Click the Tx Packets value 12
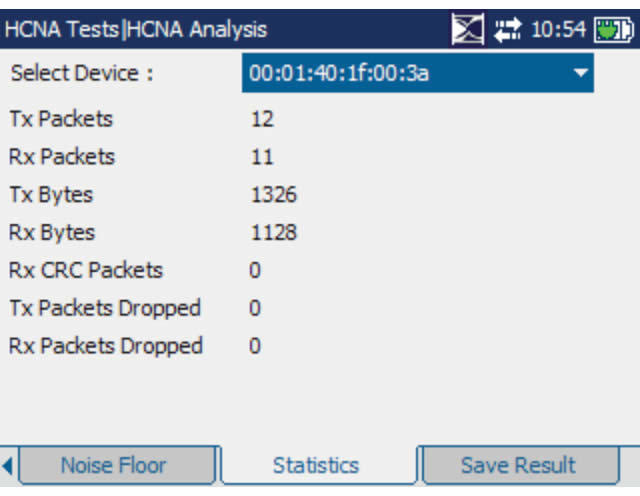This screenshot has width=640, height=496. pos(262,119)
